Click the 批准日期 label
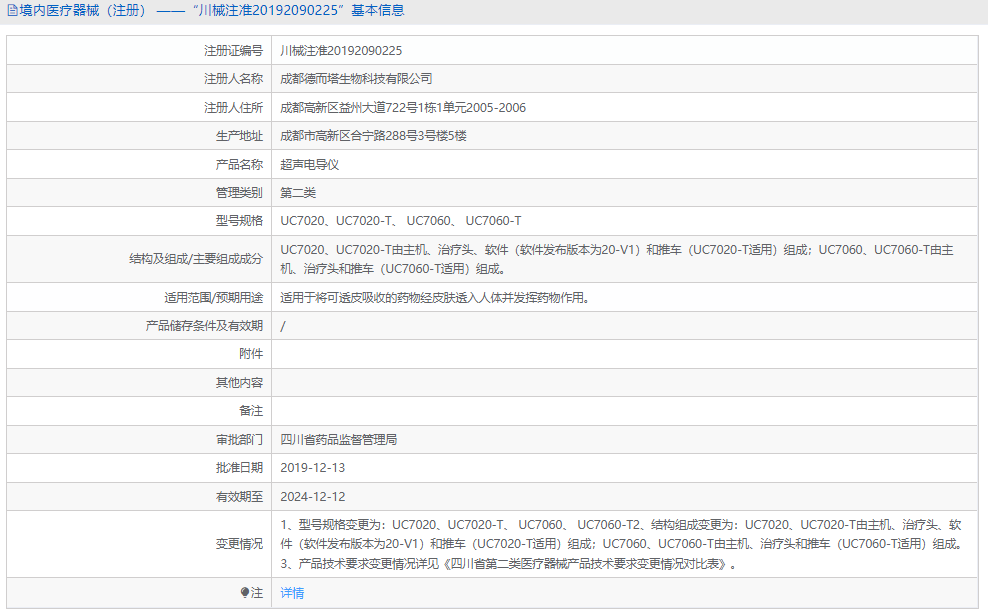The width and height of the screenshot is (988, 616). point(239,467)
